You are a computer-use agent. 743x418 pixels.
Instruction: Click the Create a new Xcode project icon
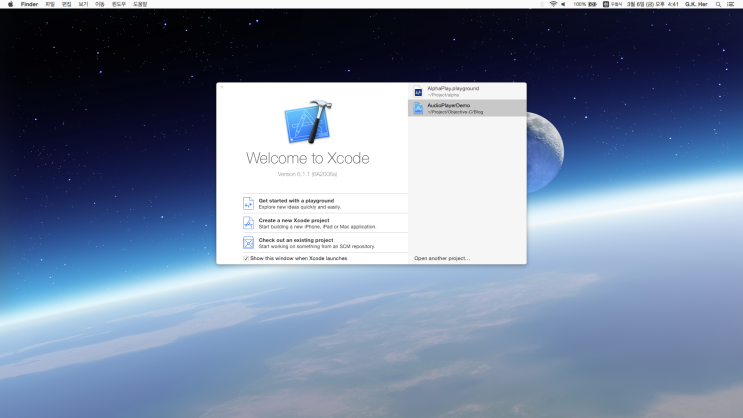[249, 223]
